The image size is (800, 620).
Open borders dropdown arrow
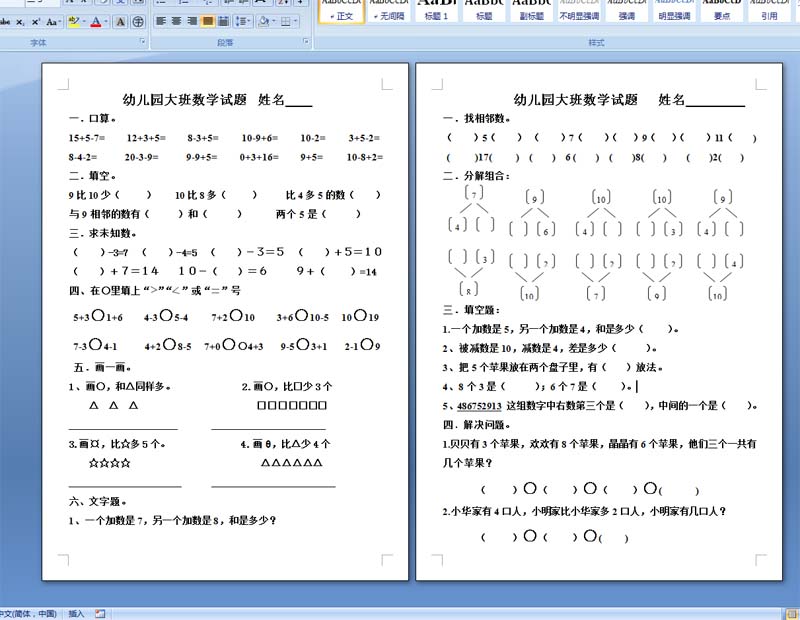pos(296,21)
